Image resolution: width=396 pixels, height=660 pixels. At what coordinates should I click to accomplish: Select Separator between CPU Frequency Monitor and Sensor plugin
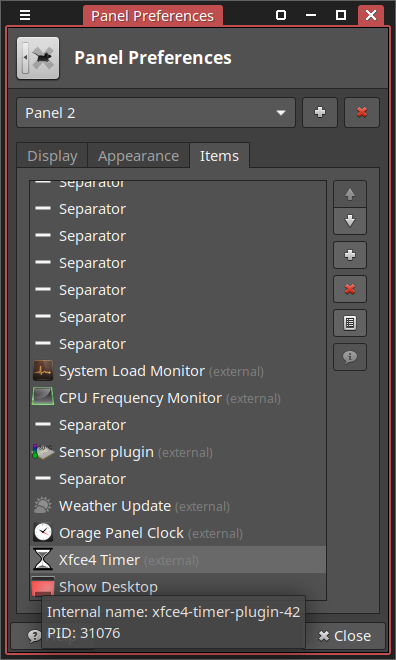click(x=178, y=425)
